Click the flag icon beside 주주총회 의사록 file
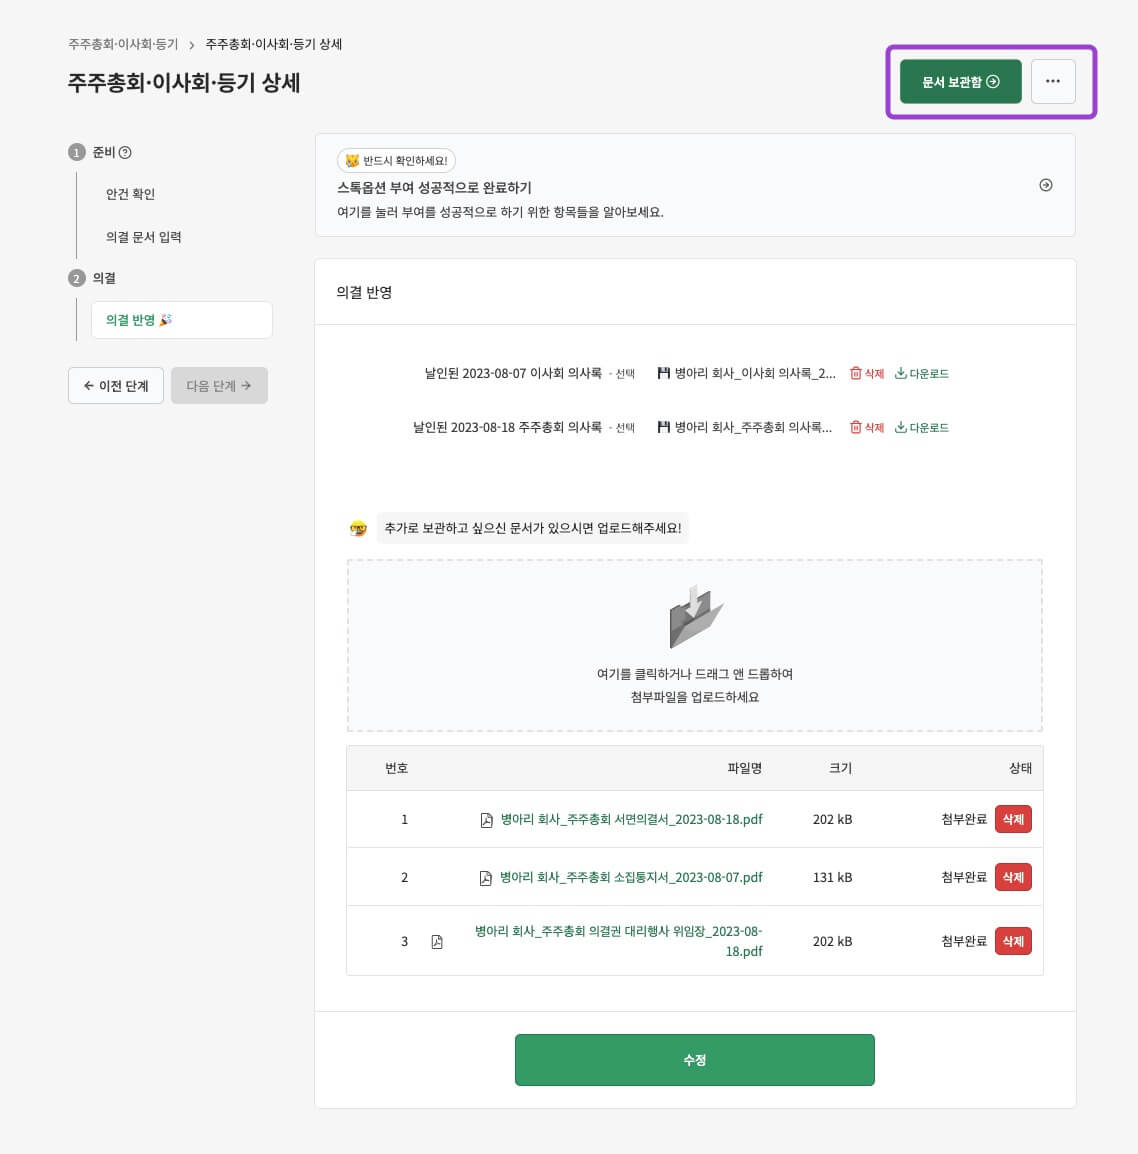This screenshot has height=1154, width=1138. [664, 426]
